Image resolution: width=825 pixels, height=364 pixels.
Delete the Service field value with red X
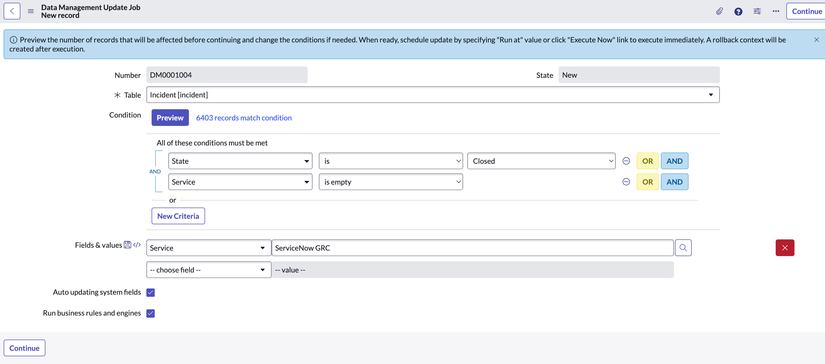coord(784,248)
